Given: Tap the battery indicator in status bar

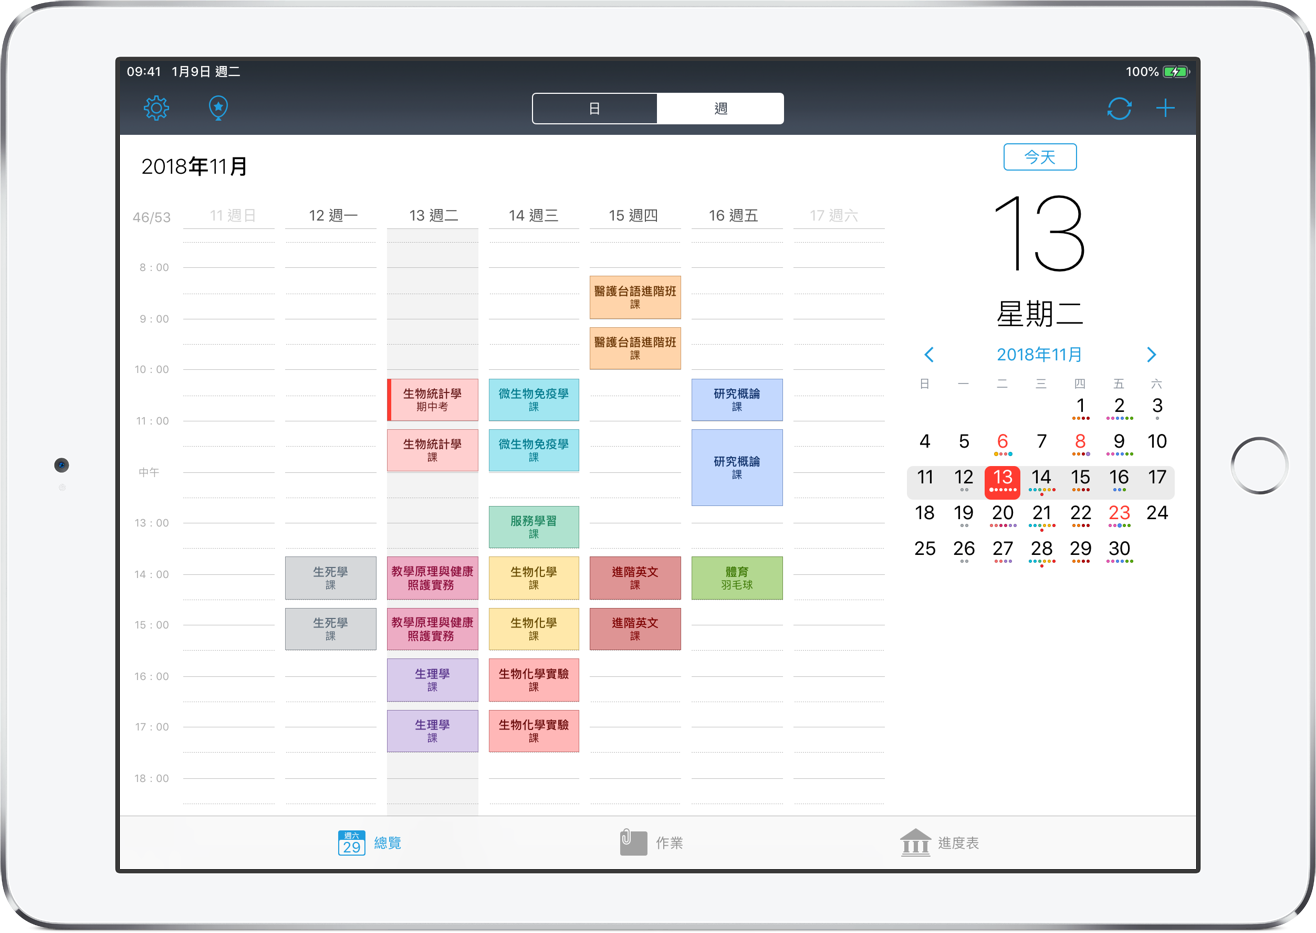Looking at the screenshot, I should (x=1176, y=72).
